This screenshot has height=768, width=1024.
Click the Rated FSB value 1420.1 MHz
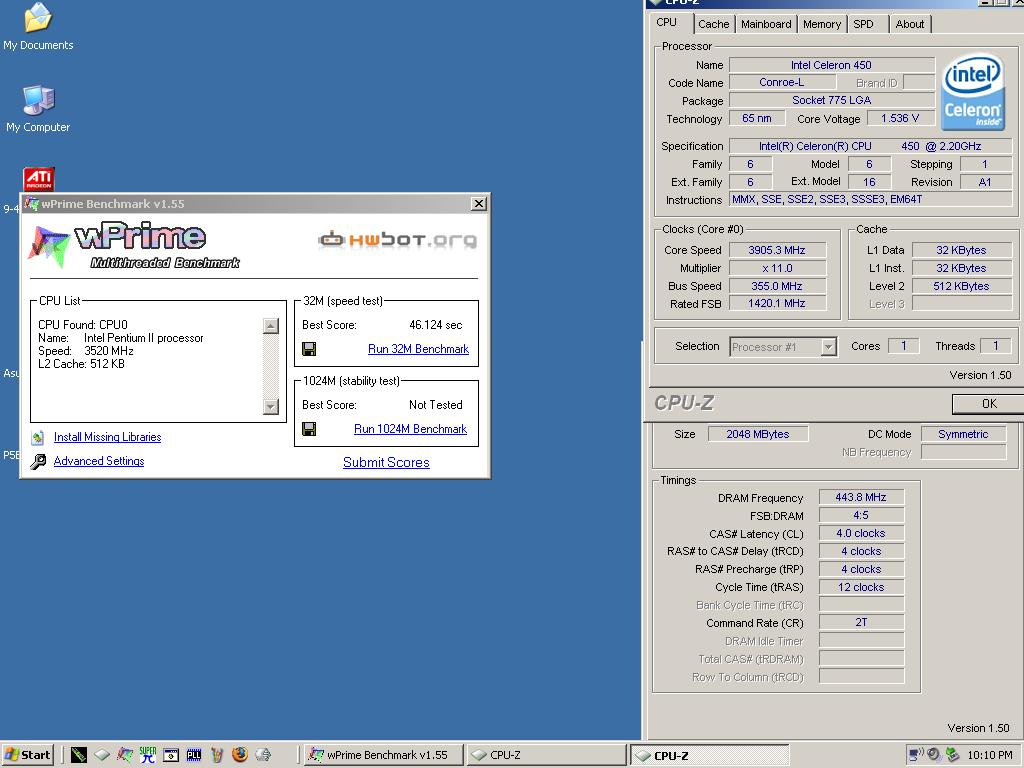[777, 304]
